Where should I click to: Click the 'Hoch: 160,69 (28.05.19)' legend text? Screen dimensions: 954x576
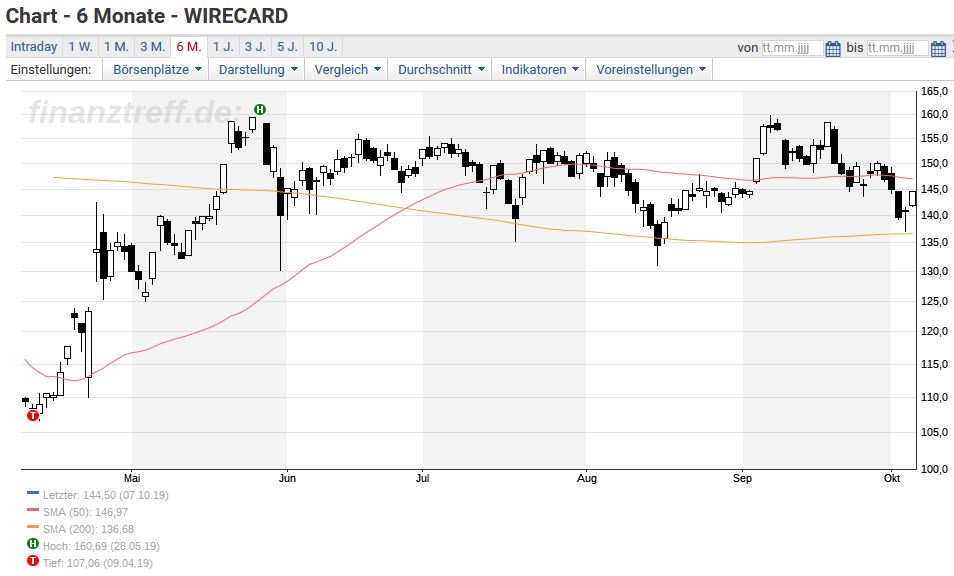point(101,547)
